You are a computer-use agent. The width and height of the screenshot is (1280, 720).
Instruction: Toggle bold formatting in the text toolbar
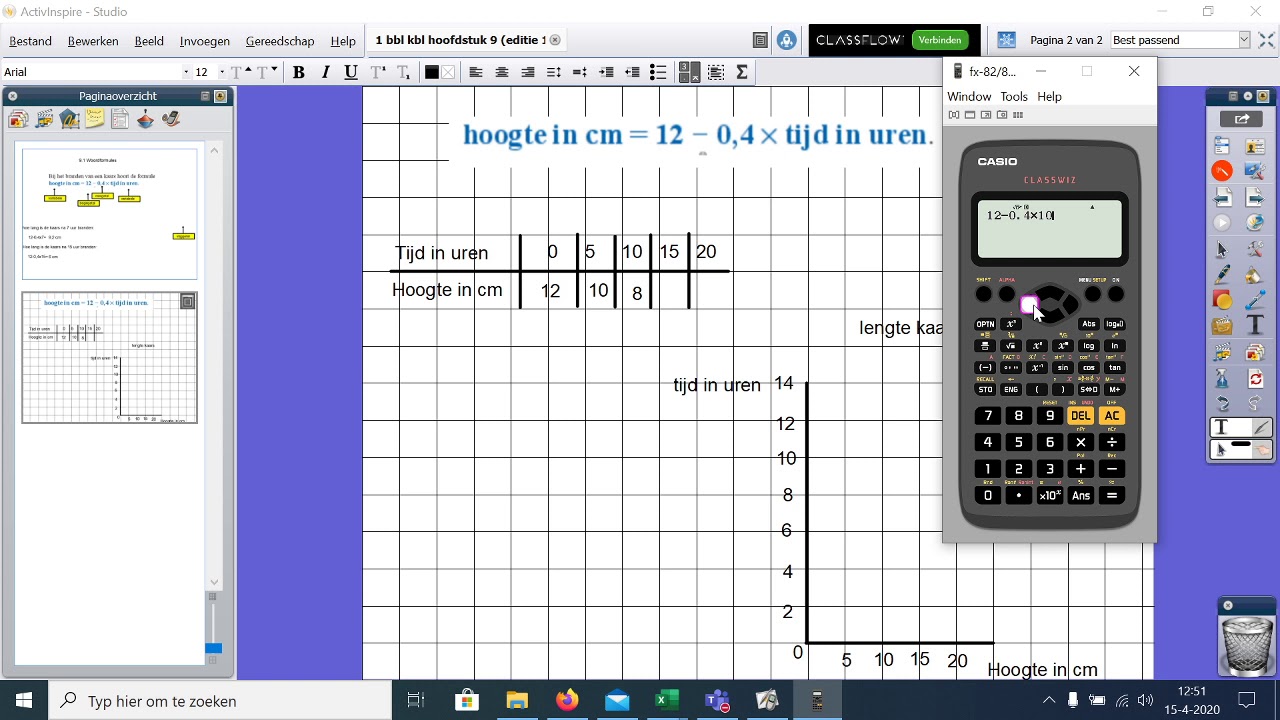299,72
